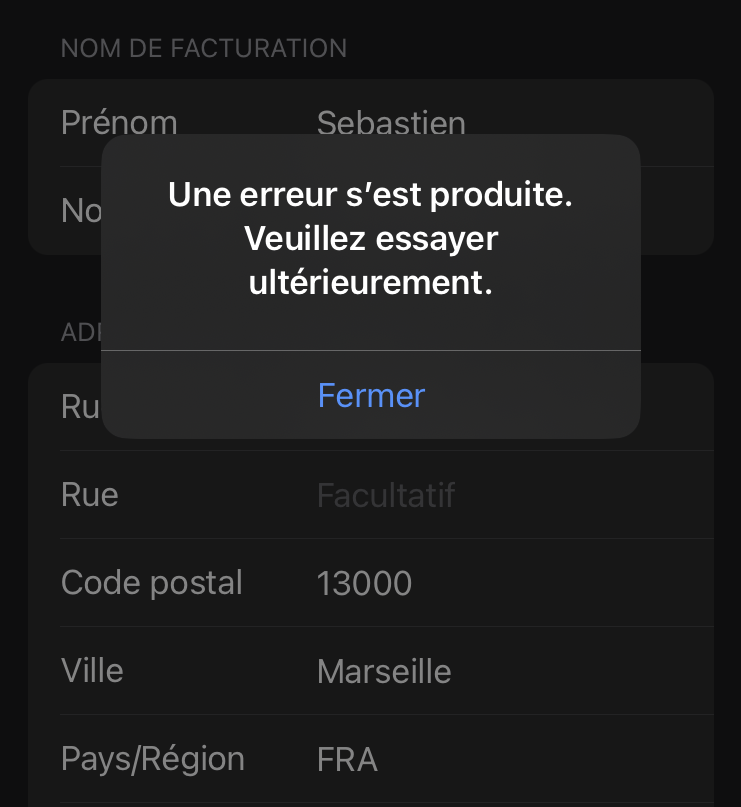Open the Pays/Région selector showing FRA
The width and height of the screenshot is (741, 807).
tap(347, 759)
